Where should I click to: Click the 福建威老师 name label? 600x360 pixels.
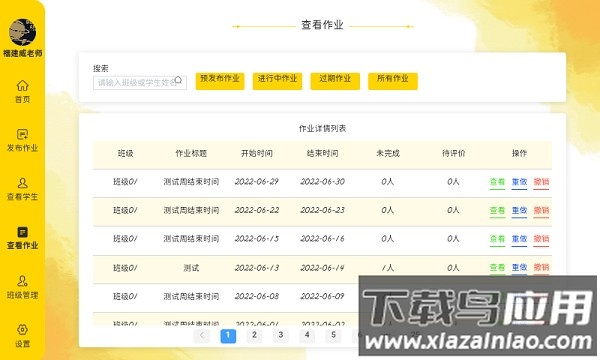[x=23, y=53]
